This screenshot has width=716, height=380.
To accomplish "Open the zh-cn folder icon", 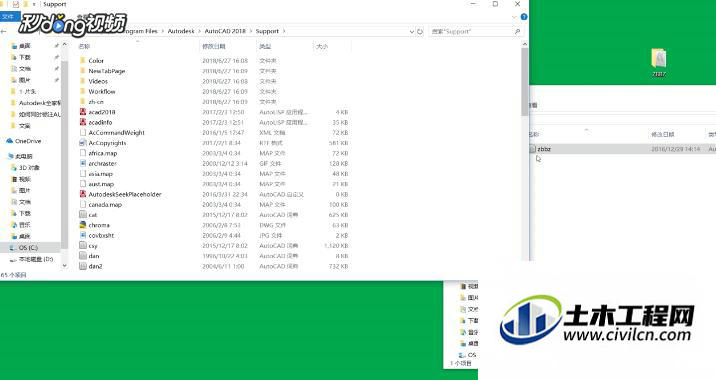I will tap(83, 101).
